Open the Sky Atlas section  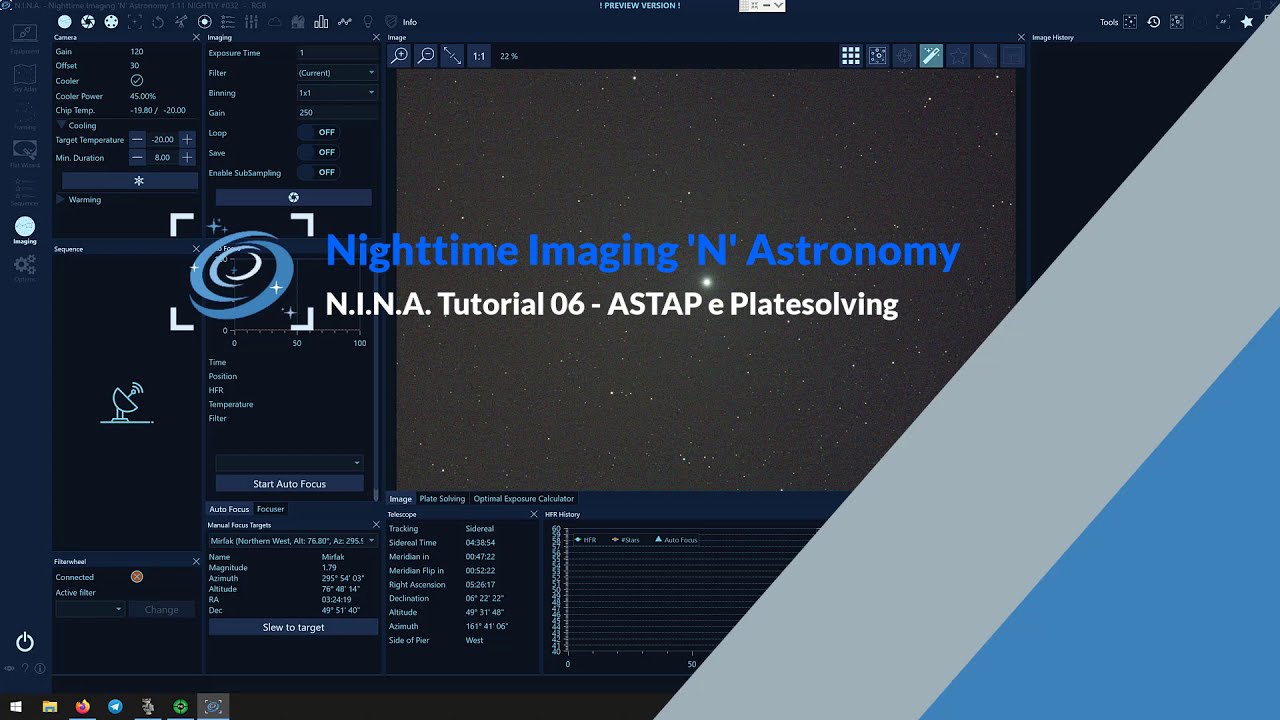[25, 80]
